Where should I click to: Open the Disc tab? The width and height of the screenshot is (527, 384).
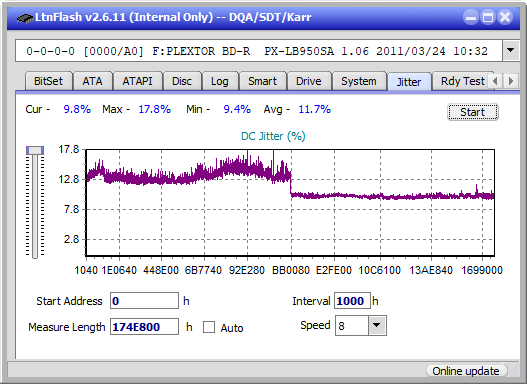pyautogui.click(x=182, y=81)
